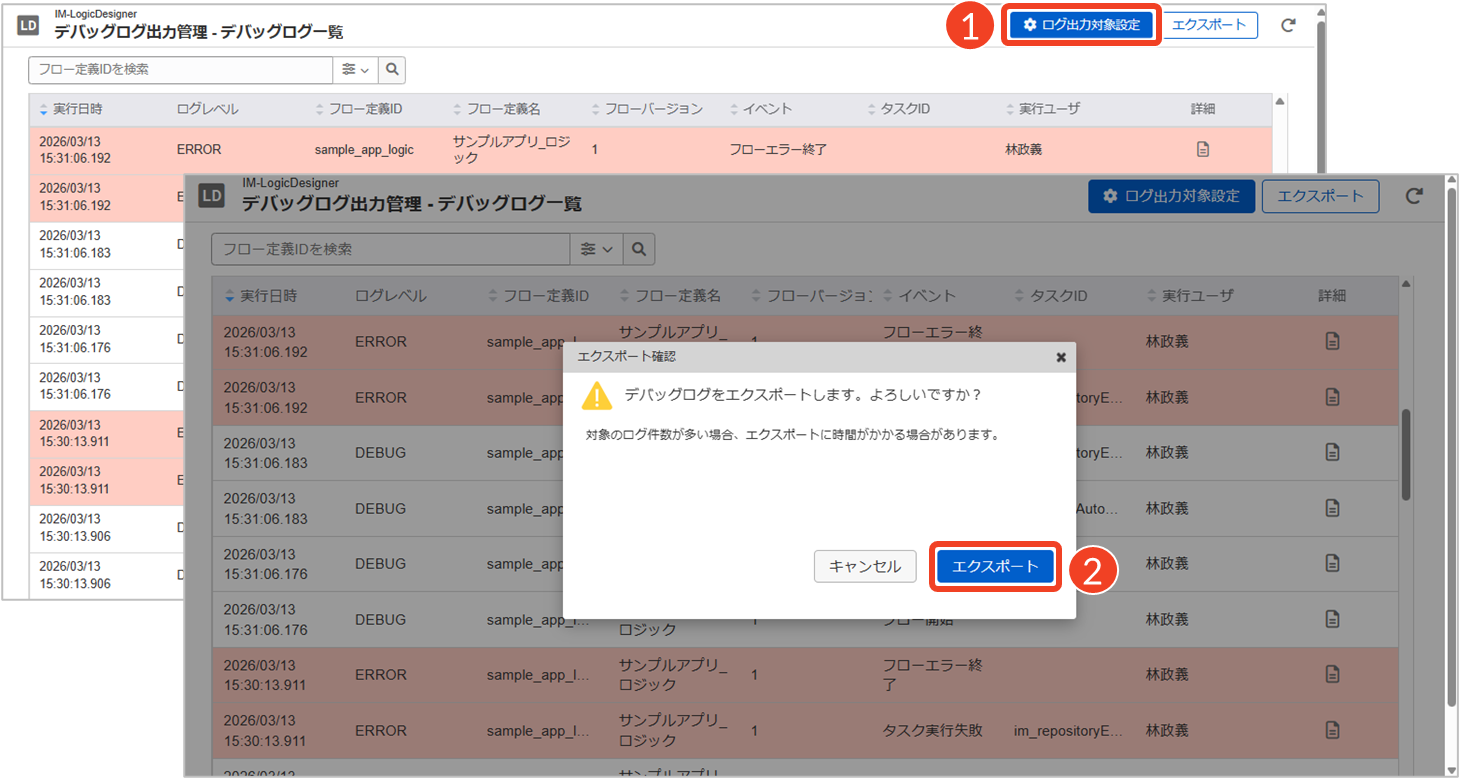Viewport: 1459px width, 779px height.
Task: Click the front window's vertical scrollbar thumb
Action: [x=1406, y=453]
